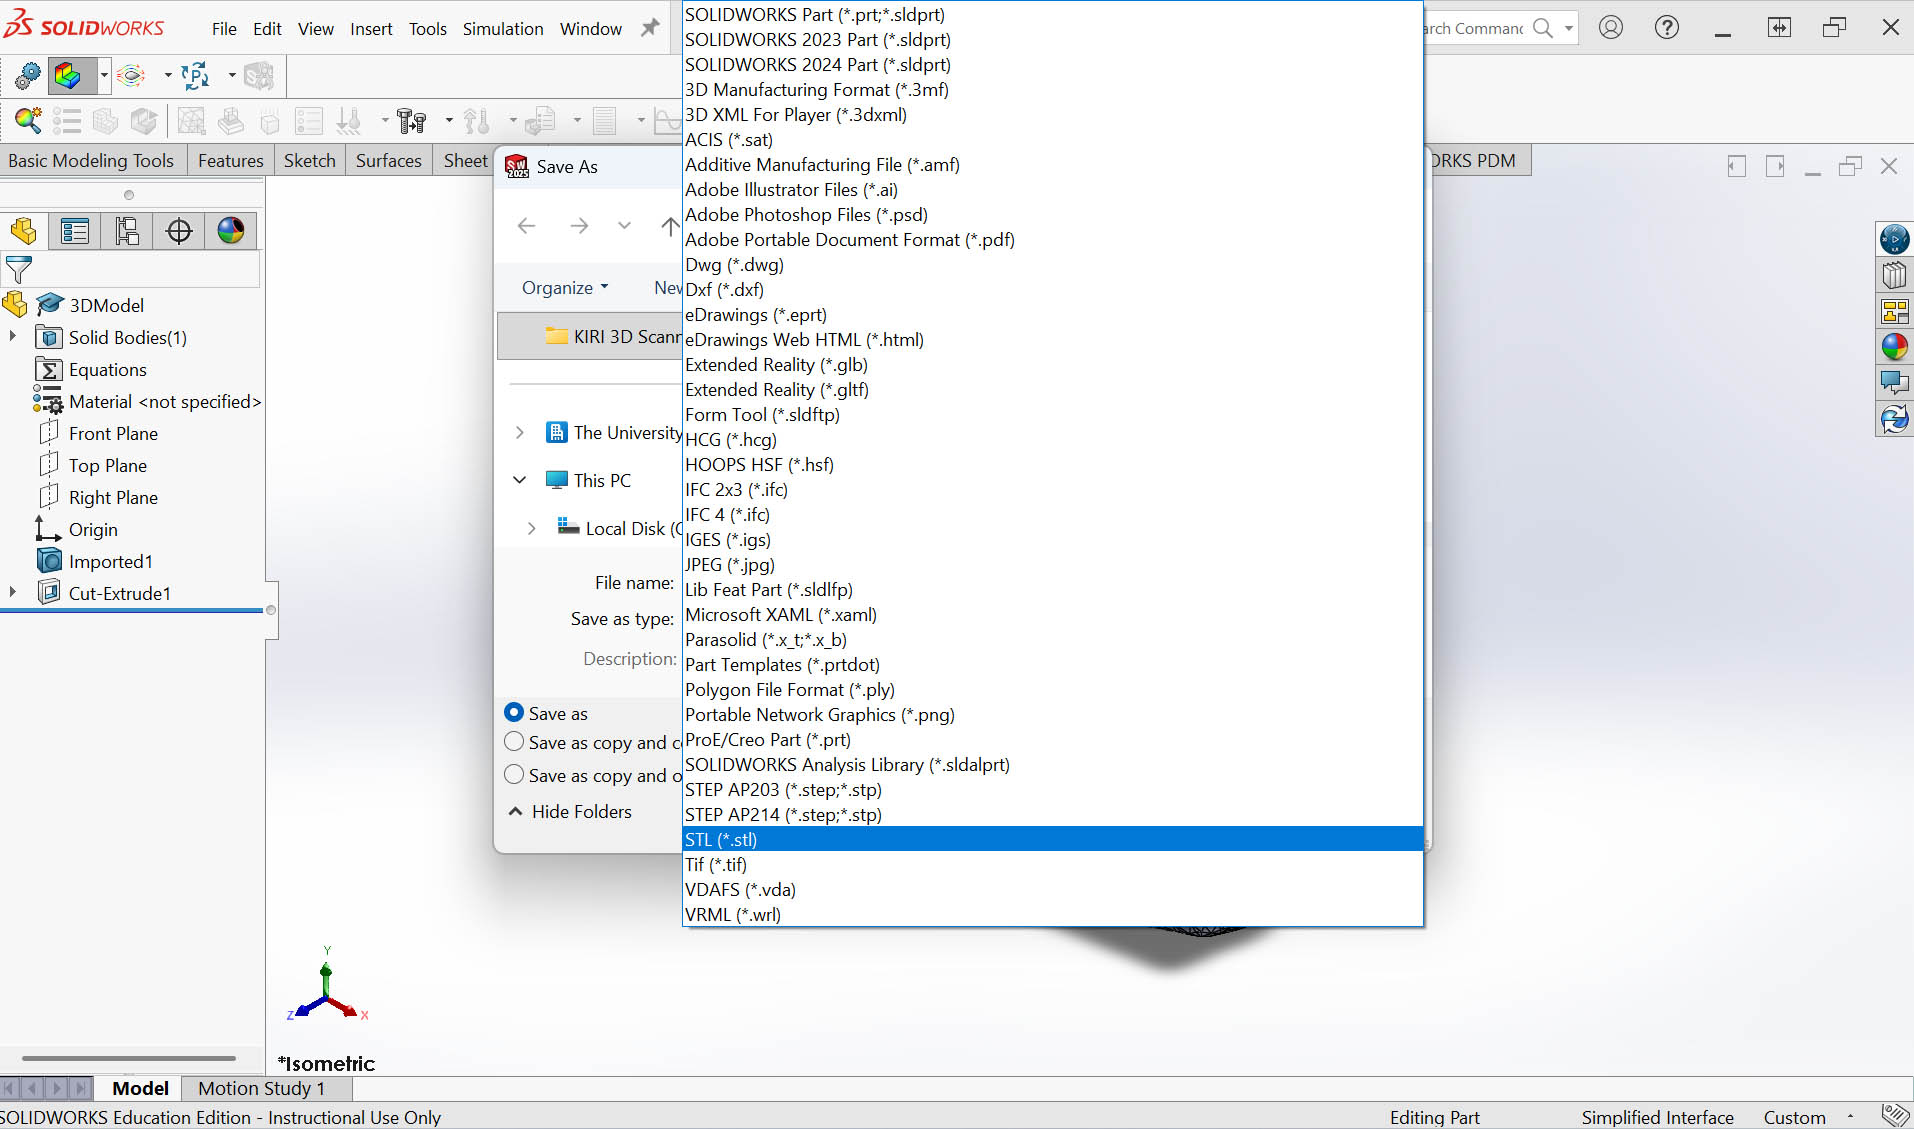
Task: Click the Simulation Advisor magnifier icon
Action: click(x=27, y=121)
